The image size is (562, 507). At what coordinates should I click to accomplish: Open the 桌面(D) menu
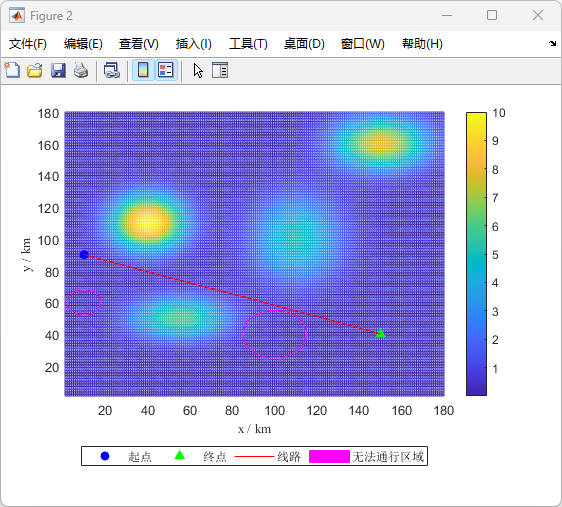tap(304, 44)
